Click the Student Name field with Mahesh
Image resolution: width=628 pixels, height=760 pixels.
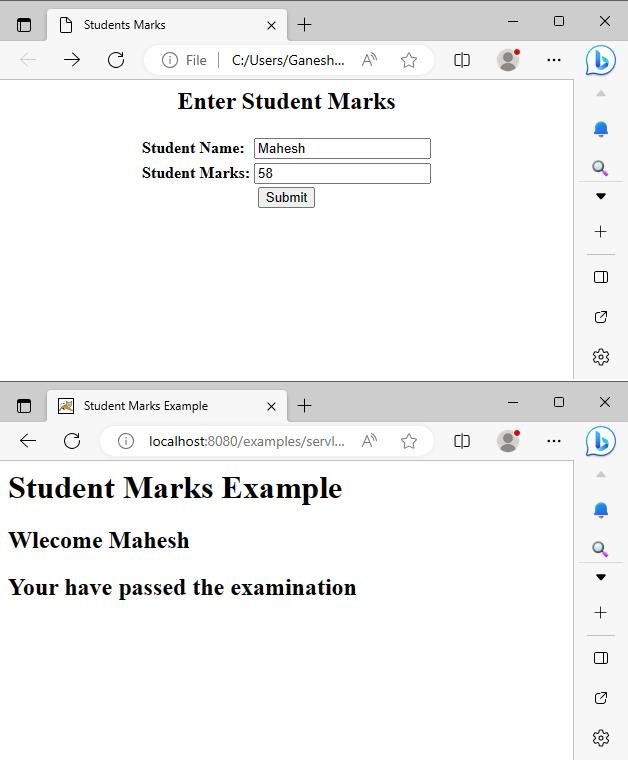click(342, 148)
